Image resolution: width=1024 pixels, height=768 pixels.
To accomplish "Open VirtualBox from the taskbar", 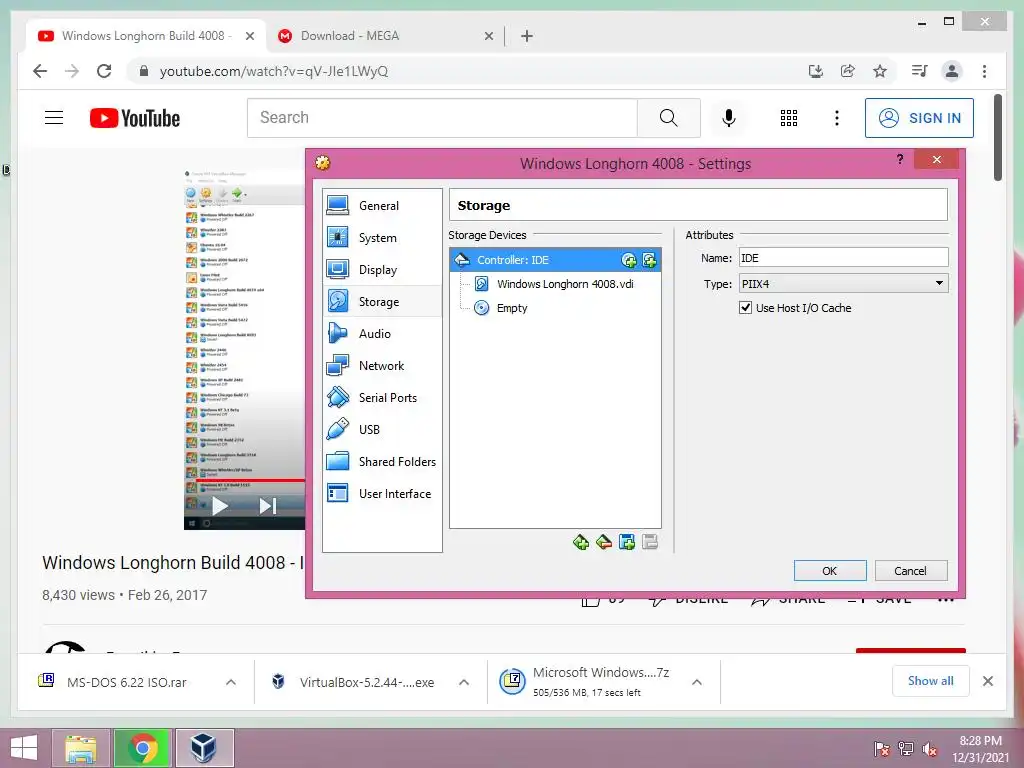I will pos(204,748).
